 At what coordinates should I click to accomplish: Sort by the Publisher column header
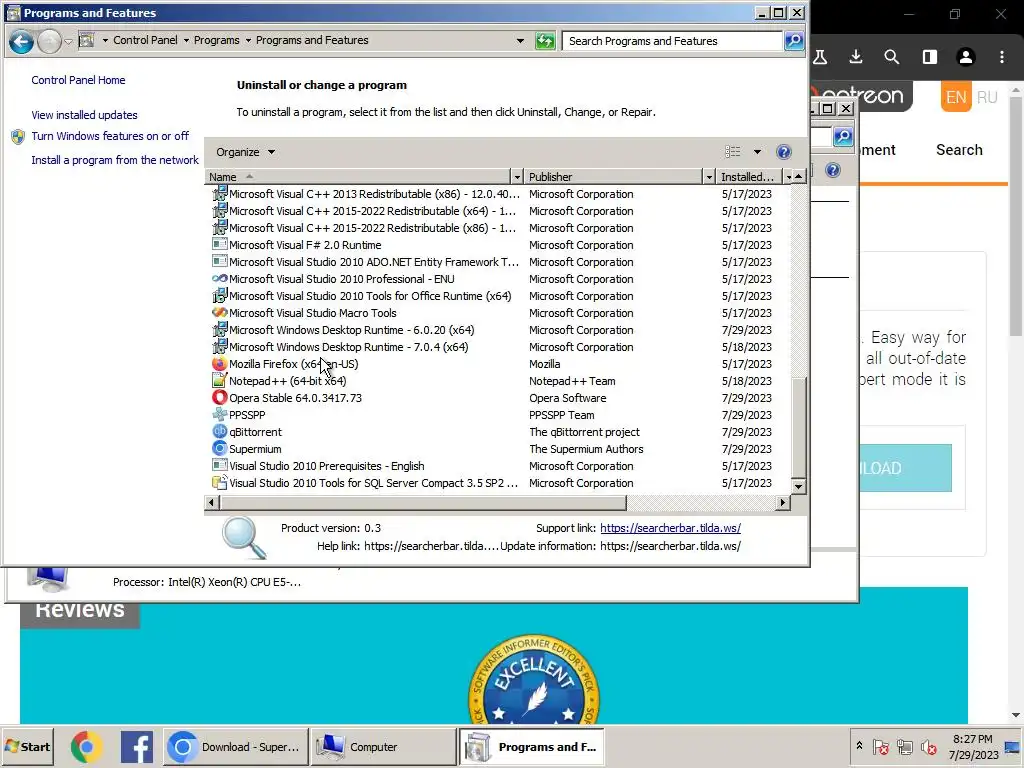(x=614, y=177)
